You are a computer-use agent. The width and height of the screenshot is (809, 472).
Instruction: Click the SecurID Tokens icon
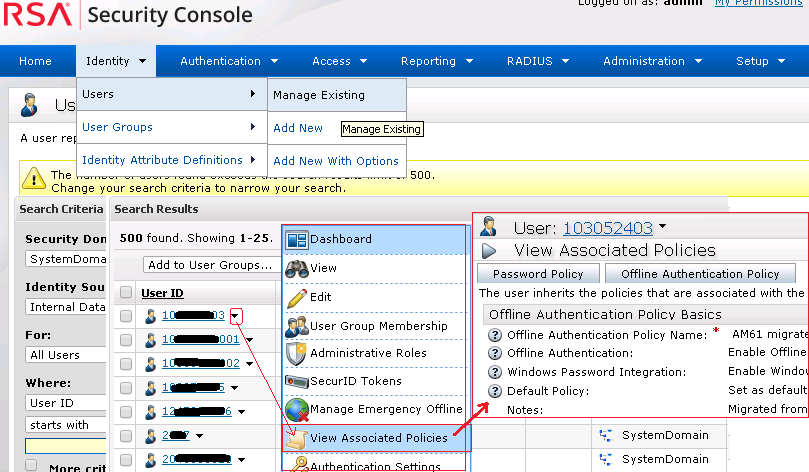tap(297, 381)
